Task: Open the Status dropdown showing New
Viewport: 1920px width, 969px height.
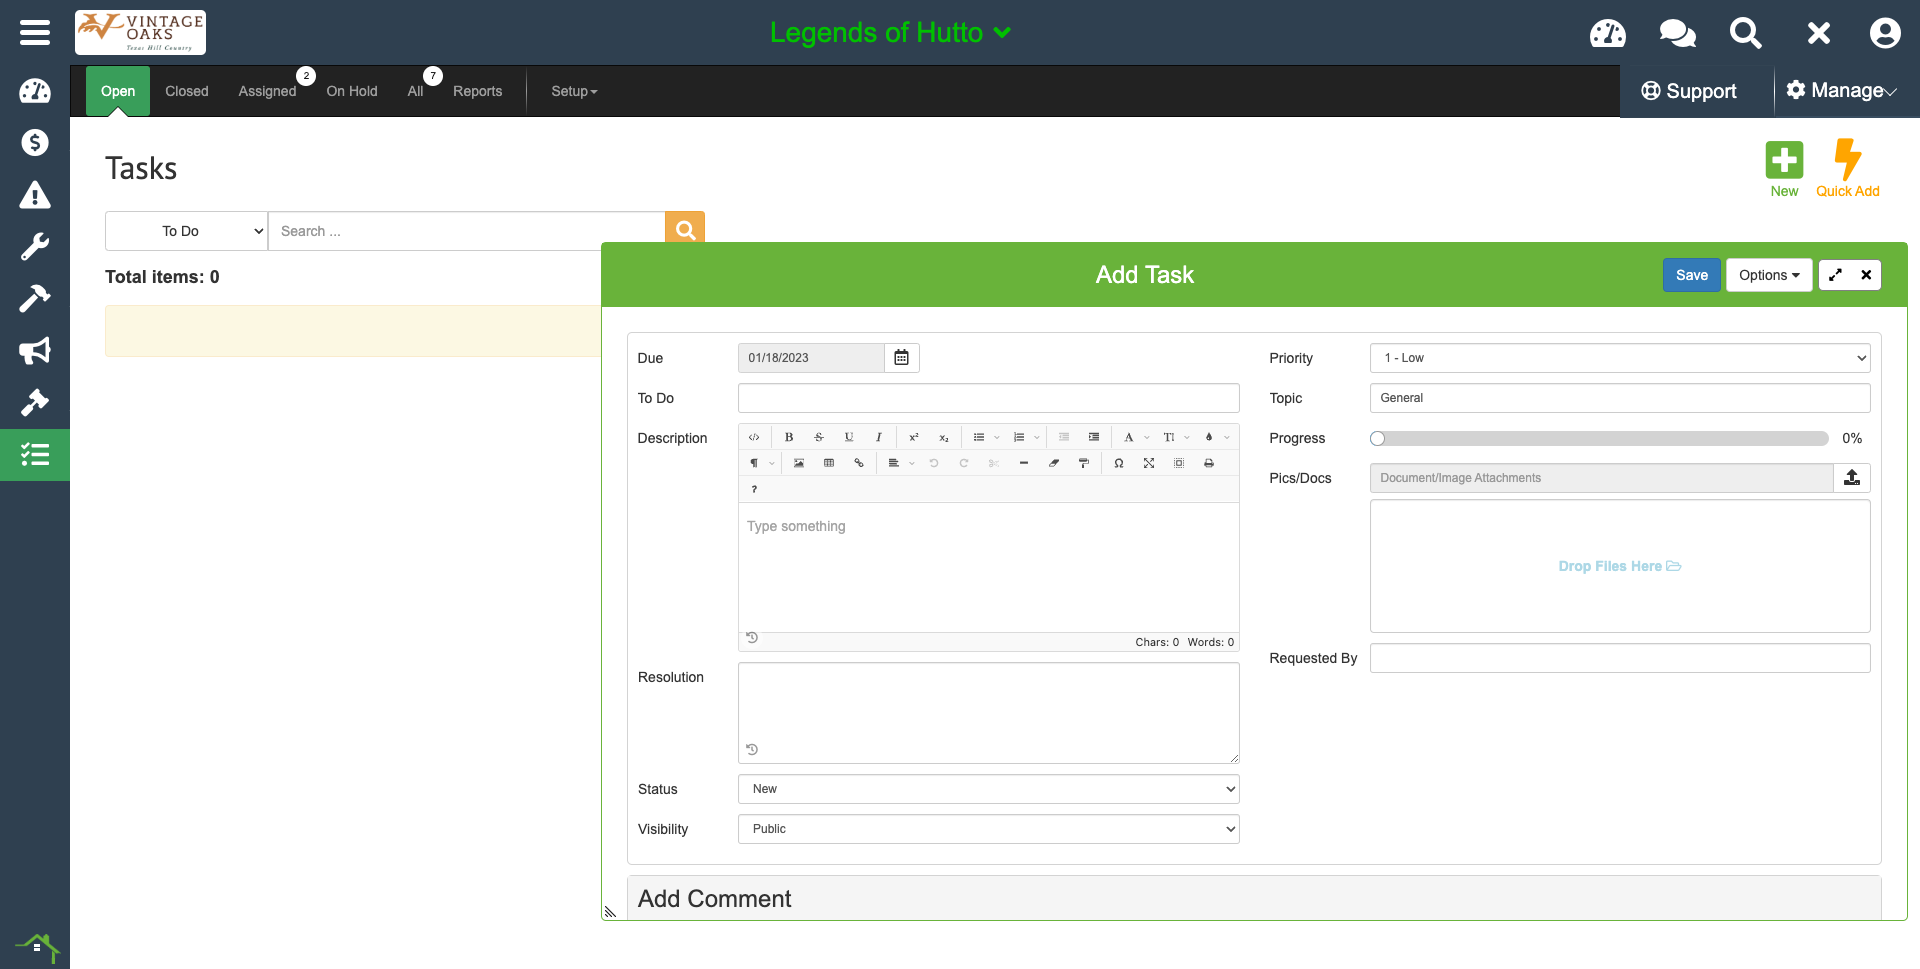Action: pos(988,789)
